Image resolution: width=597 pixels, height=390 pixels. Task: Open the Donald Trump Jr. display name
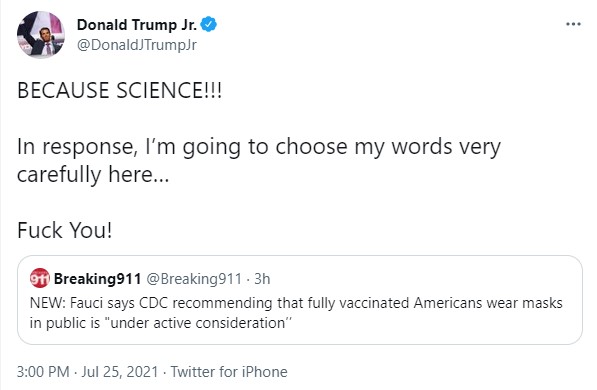[x=137, y=25]
